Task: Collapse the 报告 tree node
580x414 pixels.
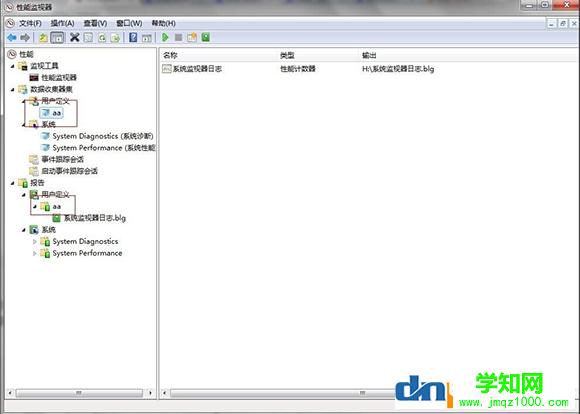Action: tap(13, 183)
